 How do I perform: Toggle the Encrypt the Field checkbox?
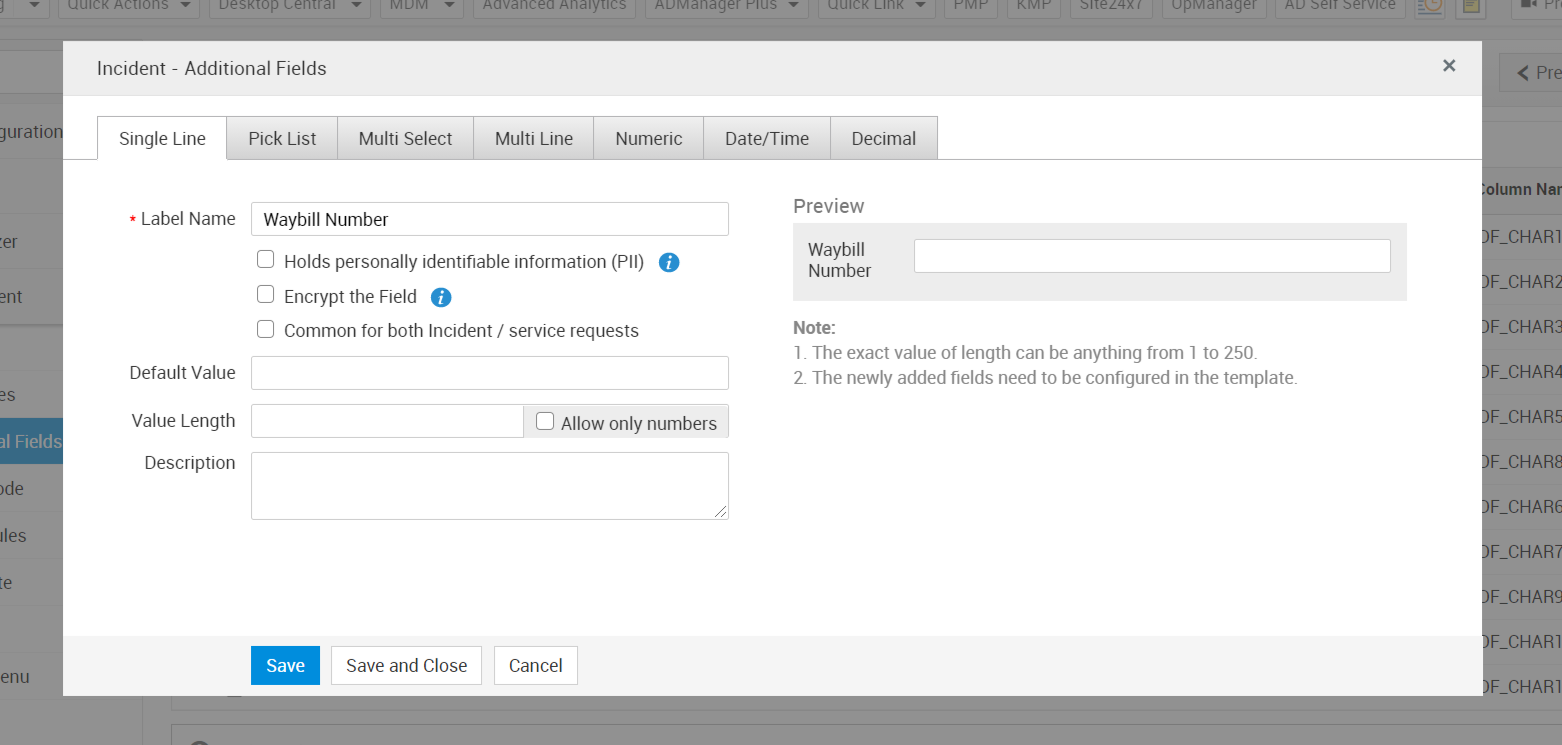tap(266, 295)
